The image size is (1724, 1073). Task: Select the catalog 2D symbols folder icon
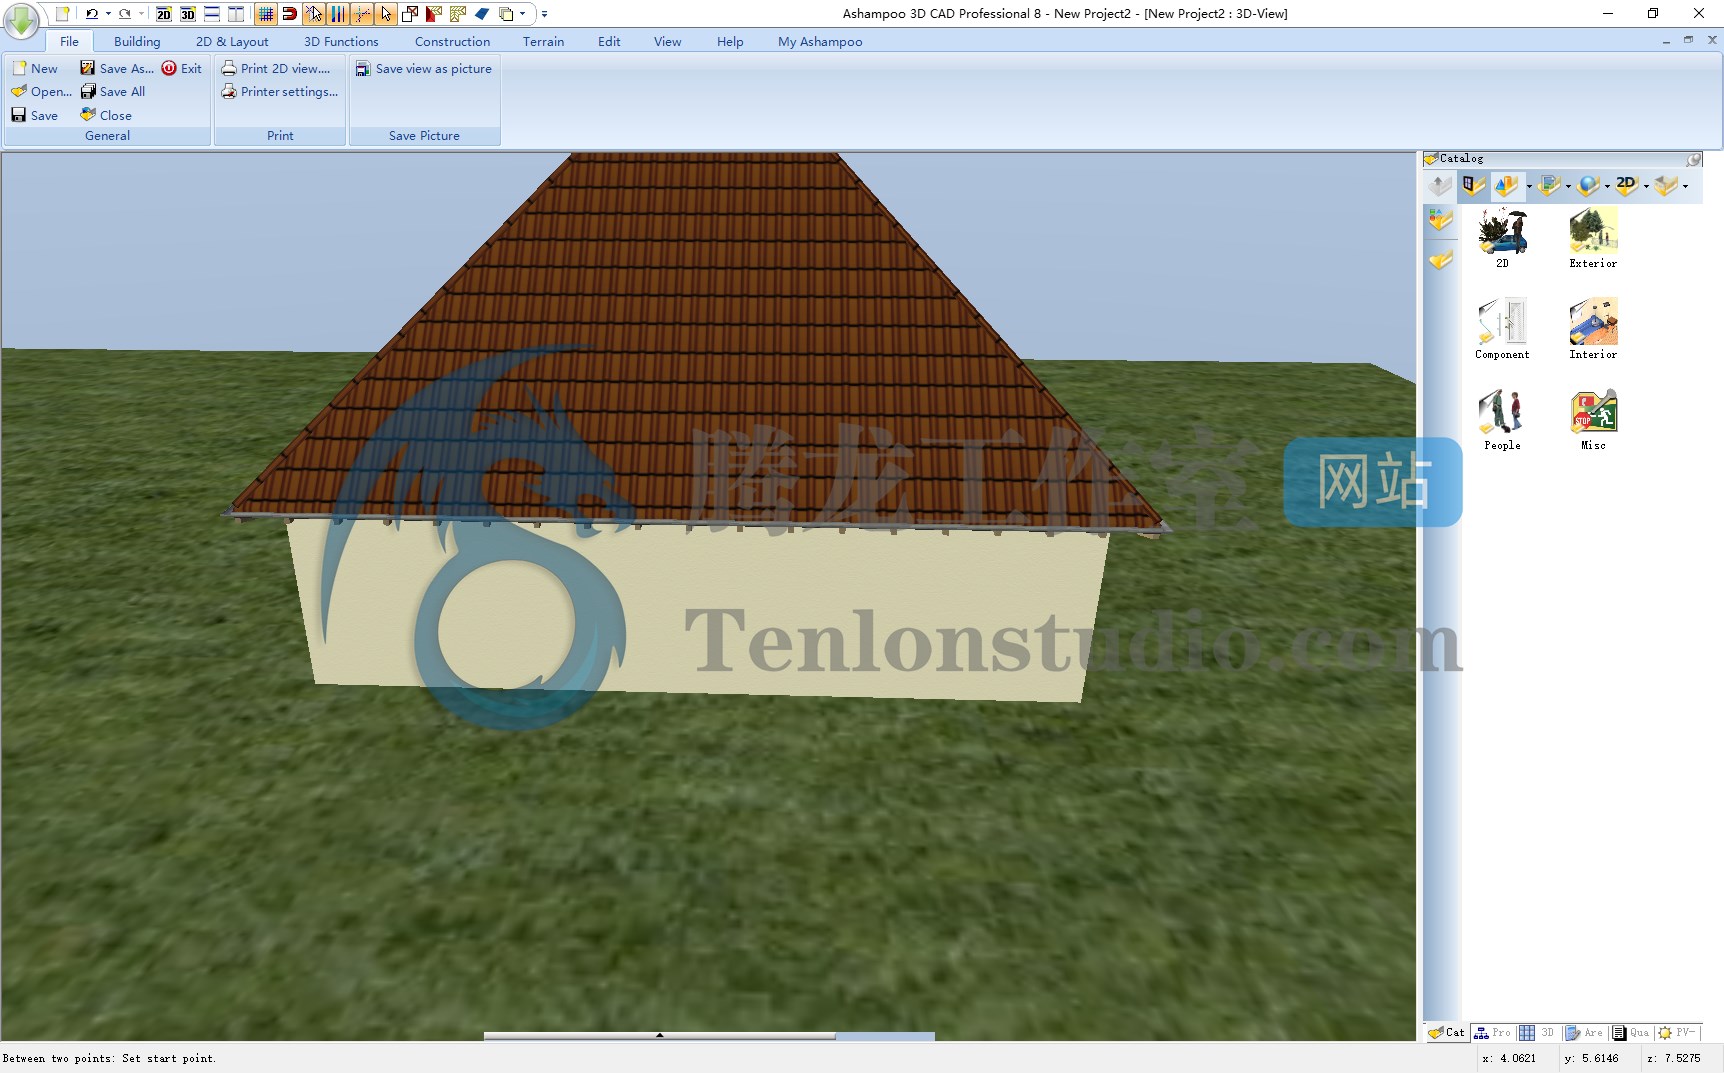[x=1627, y=185]
